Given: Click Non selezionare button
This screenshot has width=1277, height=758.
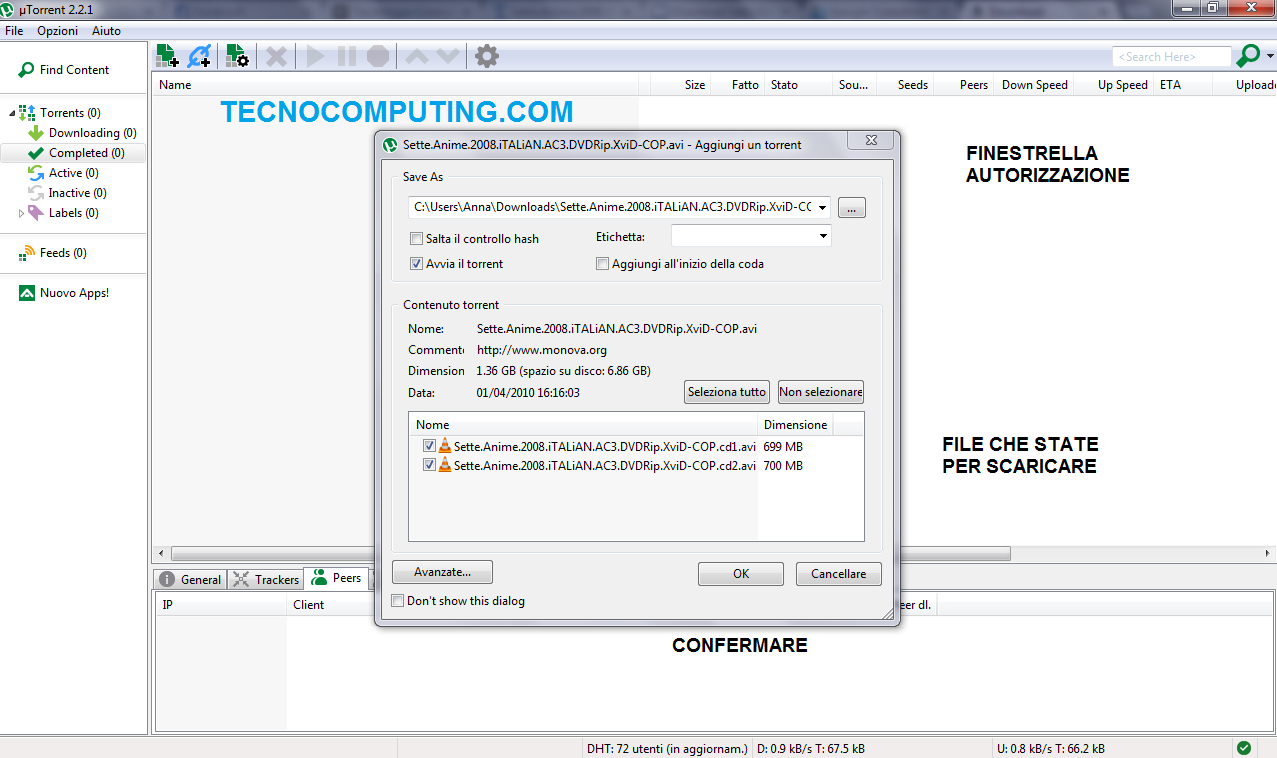Looking at the screenshot, I should 821,392.
